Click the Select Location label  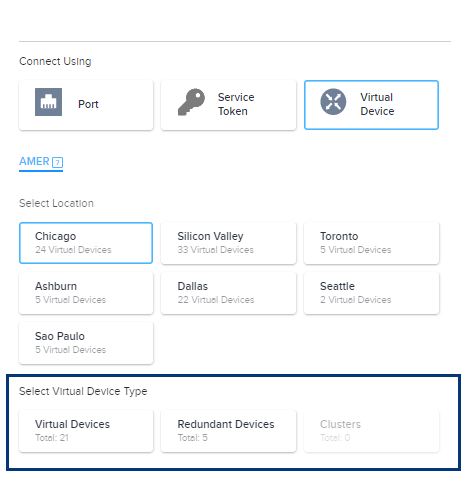click(56, 203)
